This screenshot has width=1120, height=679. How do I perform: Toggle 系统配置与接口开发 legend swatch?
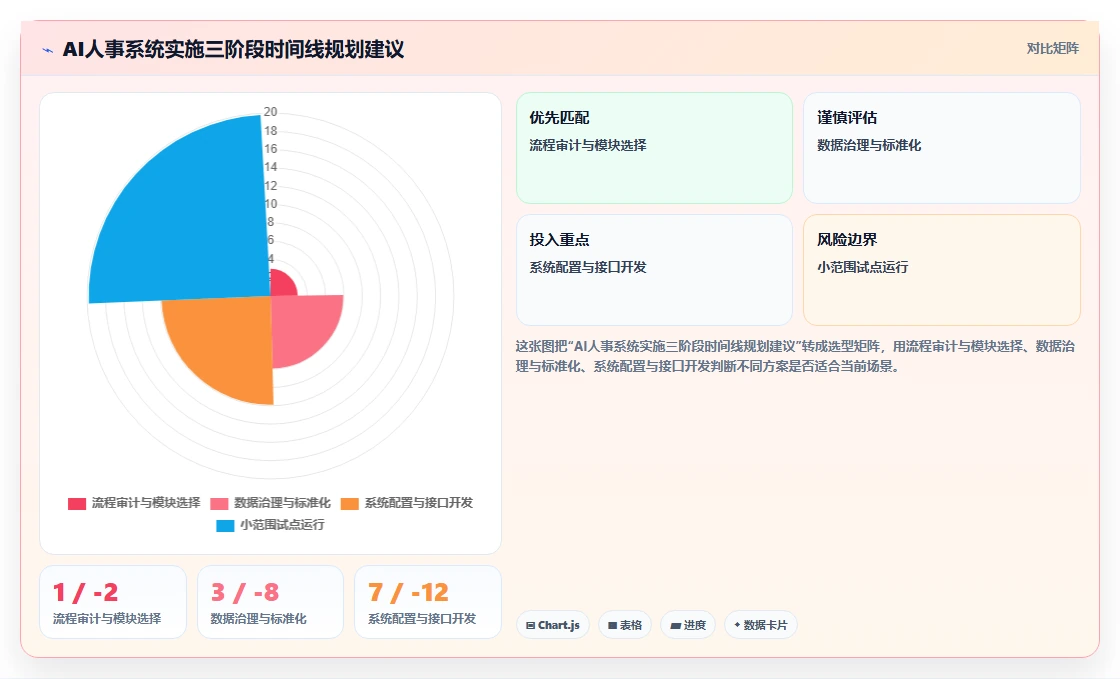pyautogui.click(x=349, y=503)
